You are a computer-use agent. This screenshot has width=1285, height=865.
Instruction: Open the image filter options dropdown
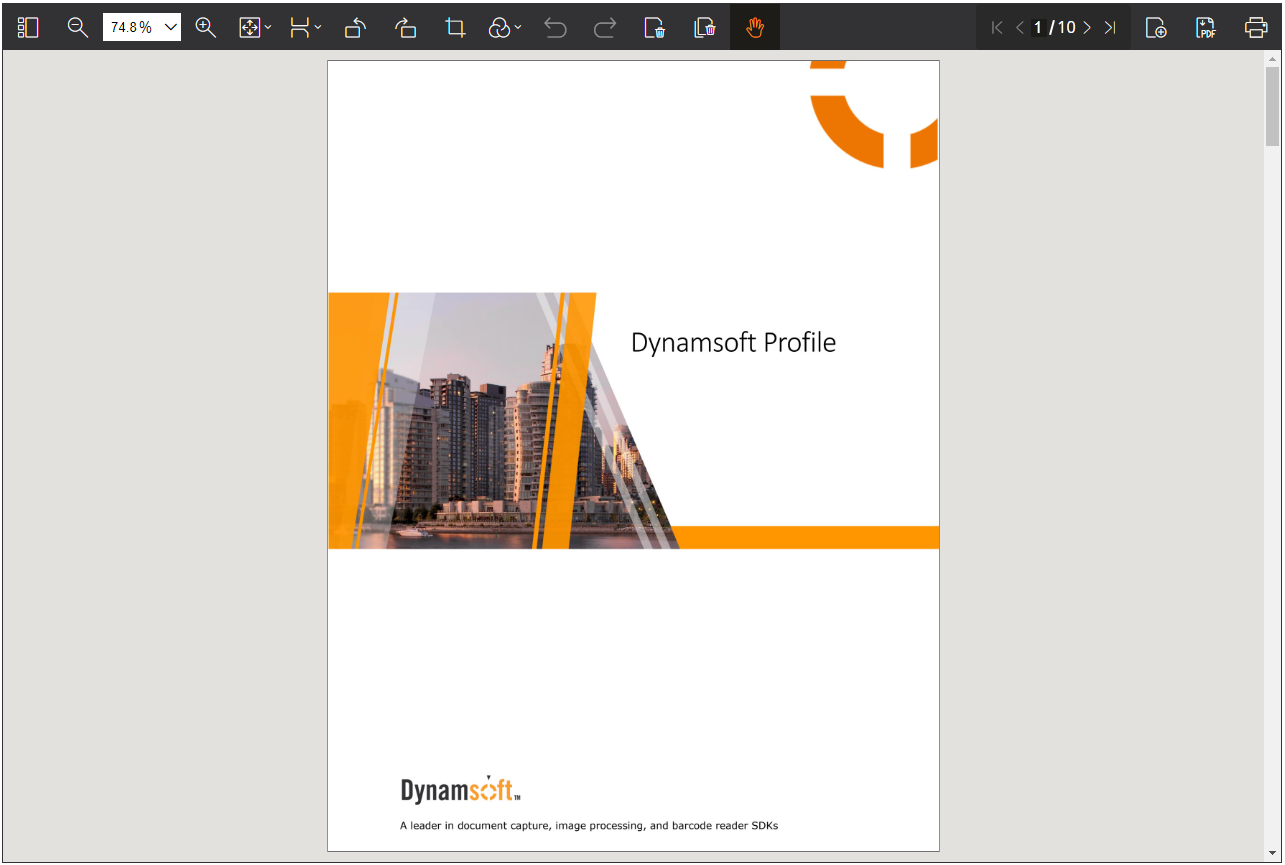tap(505, 28)
